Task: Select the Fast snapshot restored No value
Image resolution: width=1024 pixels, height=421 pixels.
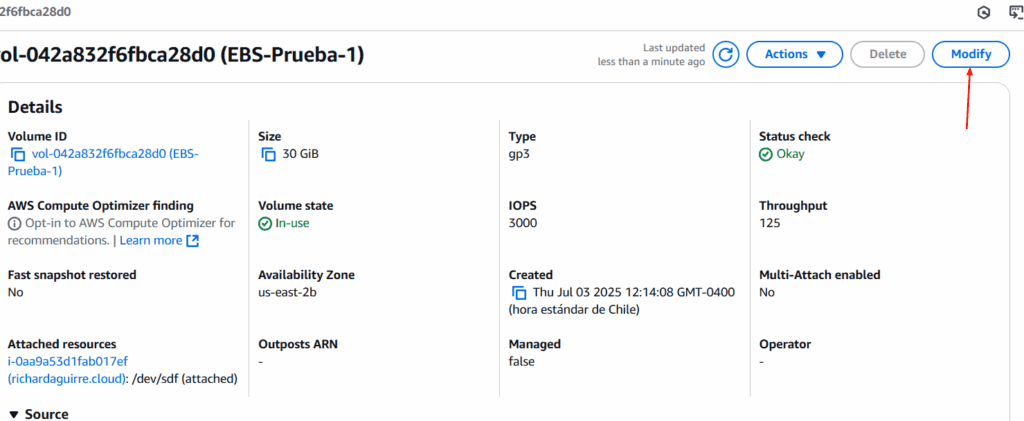Action: [x=16, y=292]
